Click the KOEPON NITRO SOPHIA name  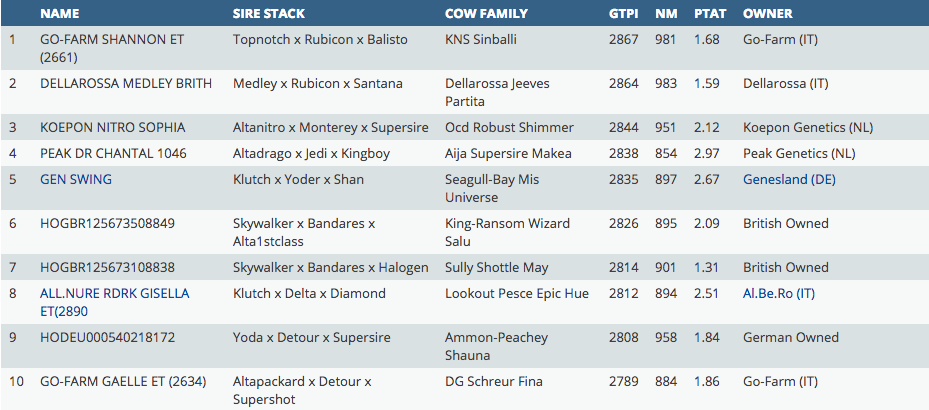[x=112, y=128]
